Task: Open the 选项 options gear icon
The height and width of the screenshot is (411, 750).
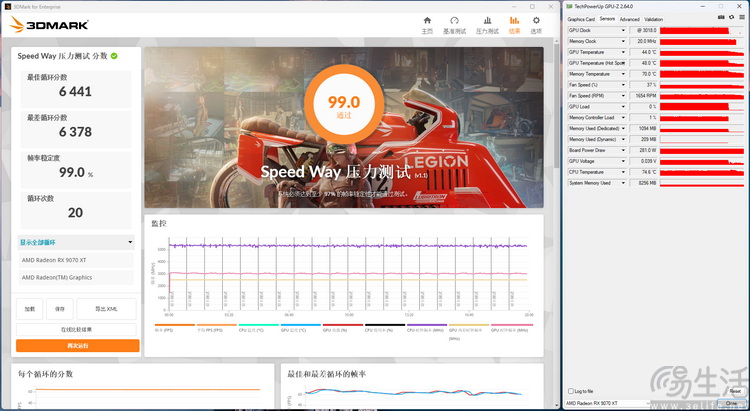Action: pos(536,22)
